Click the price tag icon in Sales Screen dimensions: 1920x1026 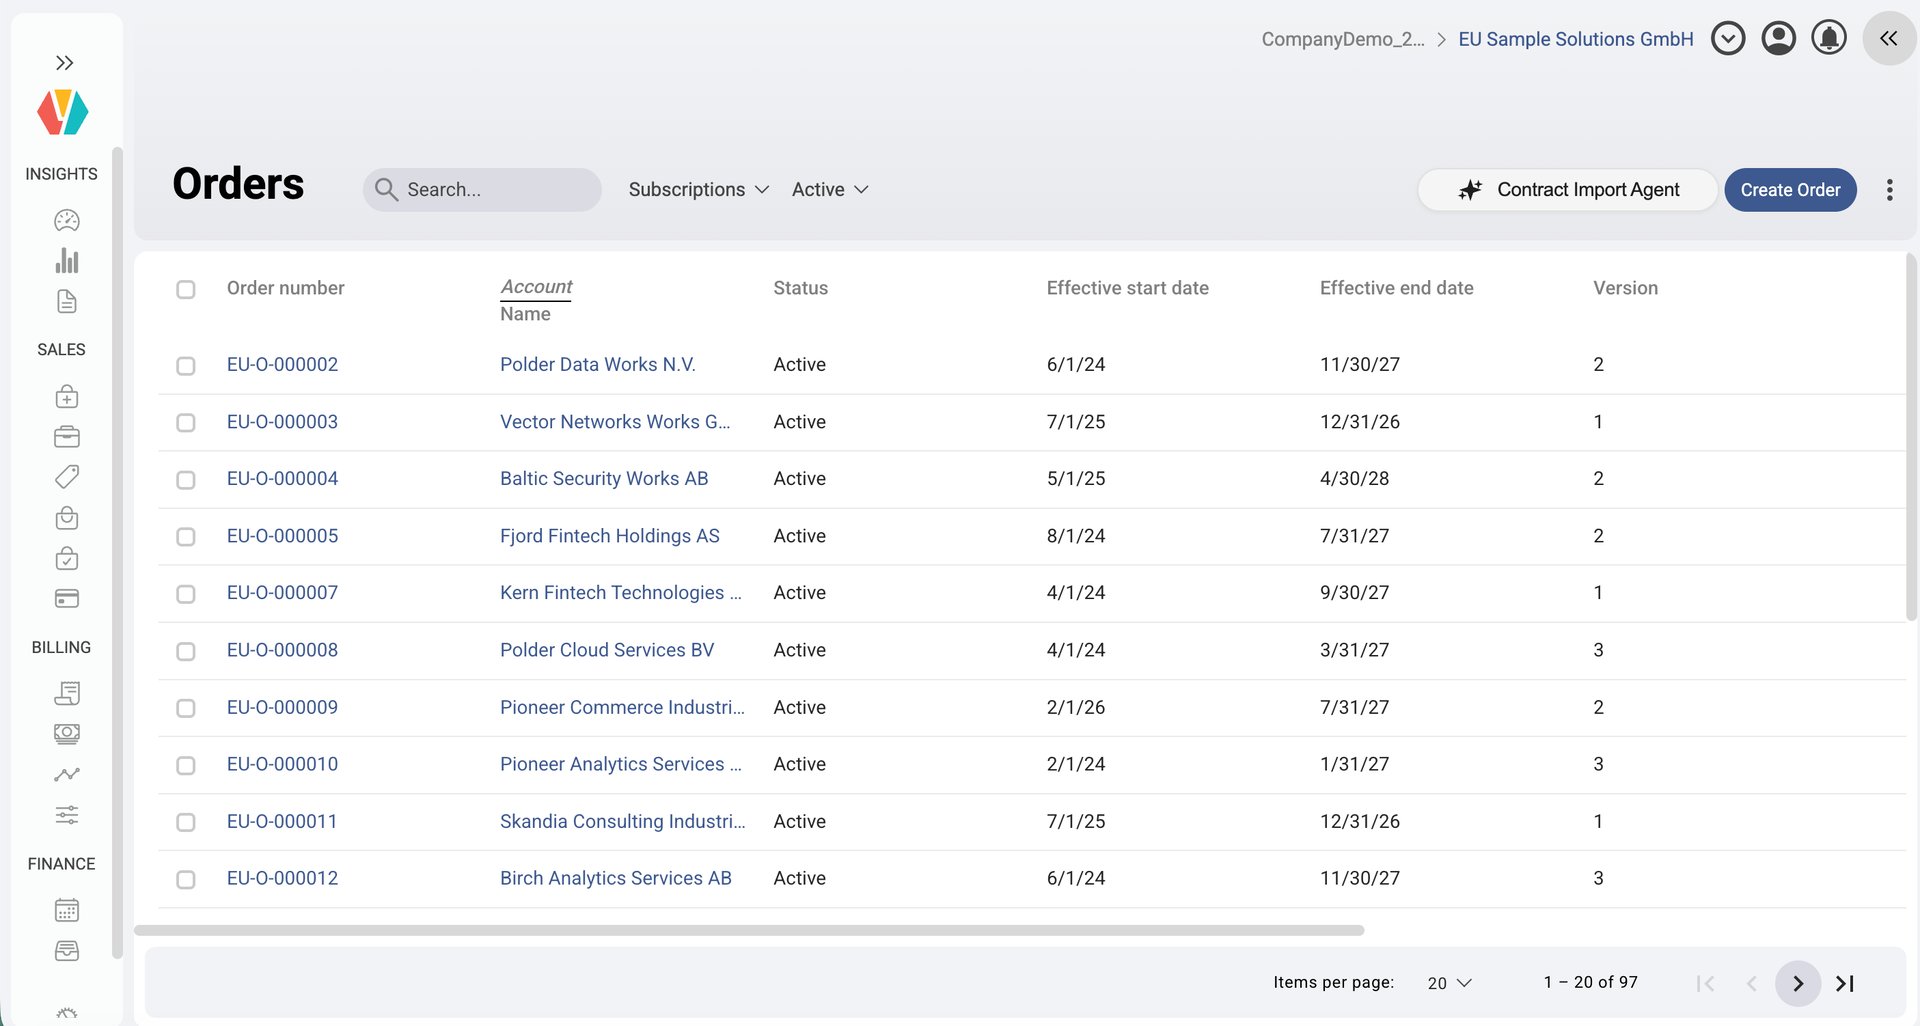point(67,477)
